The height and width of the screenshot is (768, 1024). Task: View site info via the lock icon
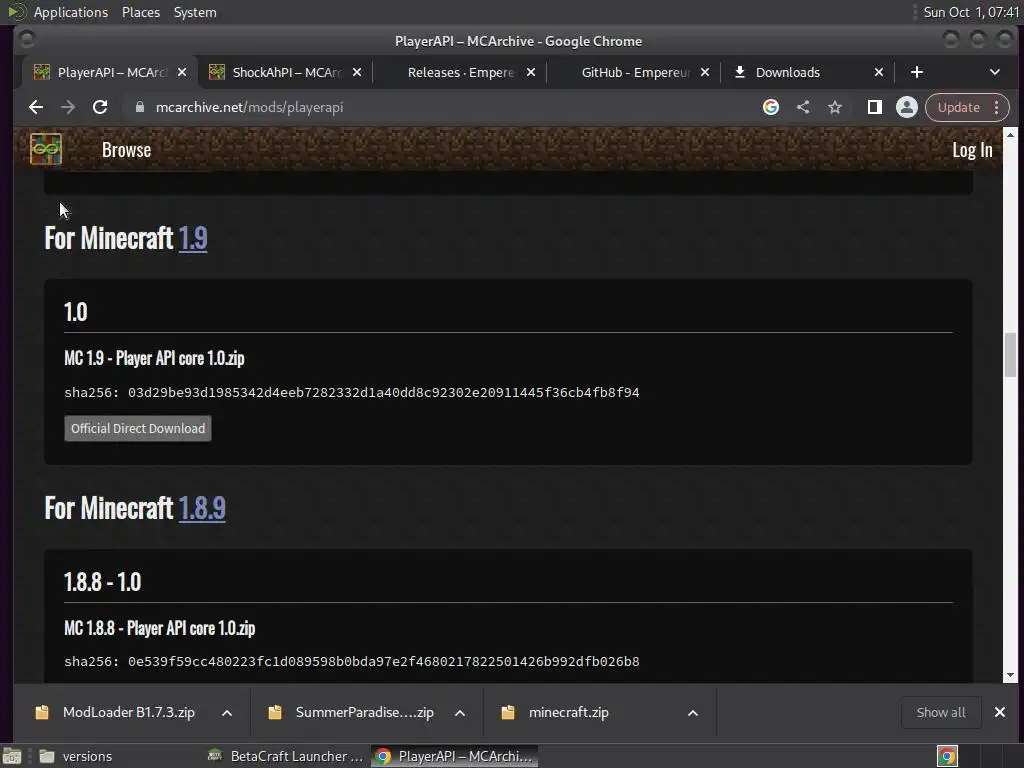(140, 107)
